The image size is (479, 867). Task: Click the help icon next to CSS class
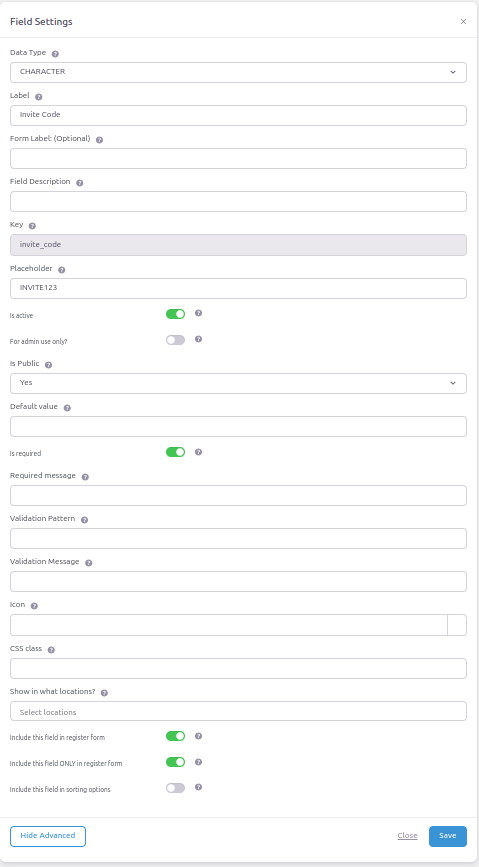51,650
